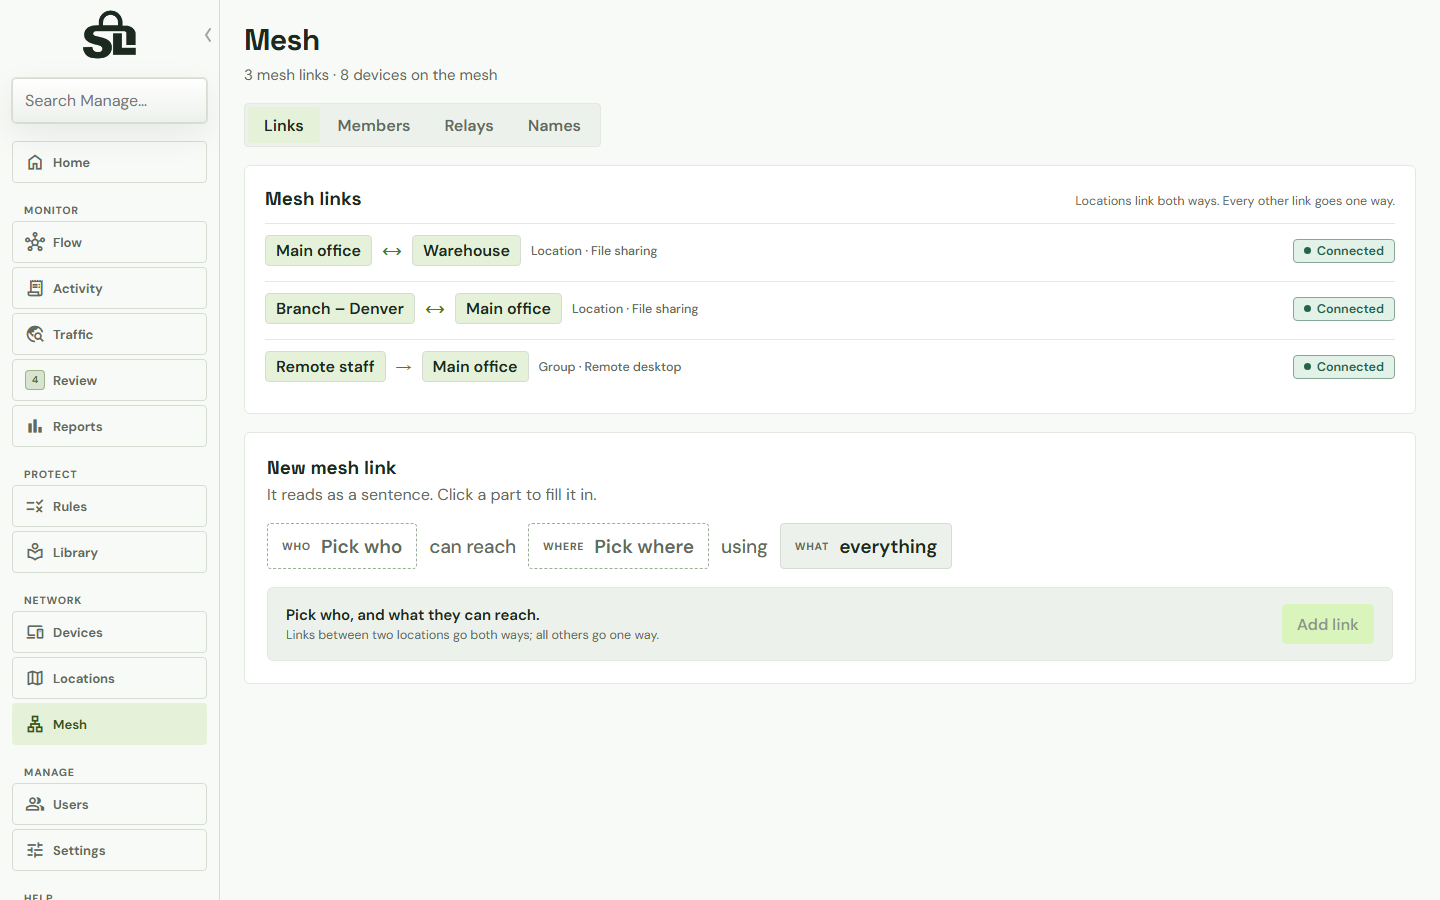Click '3 mesh links · 8 devices on the mesh'
Viewport: 1440px width, 900px height.
[x=371, y=75]
